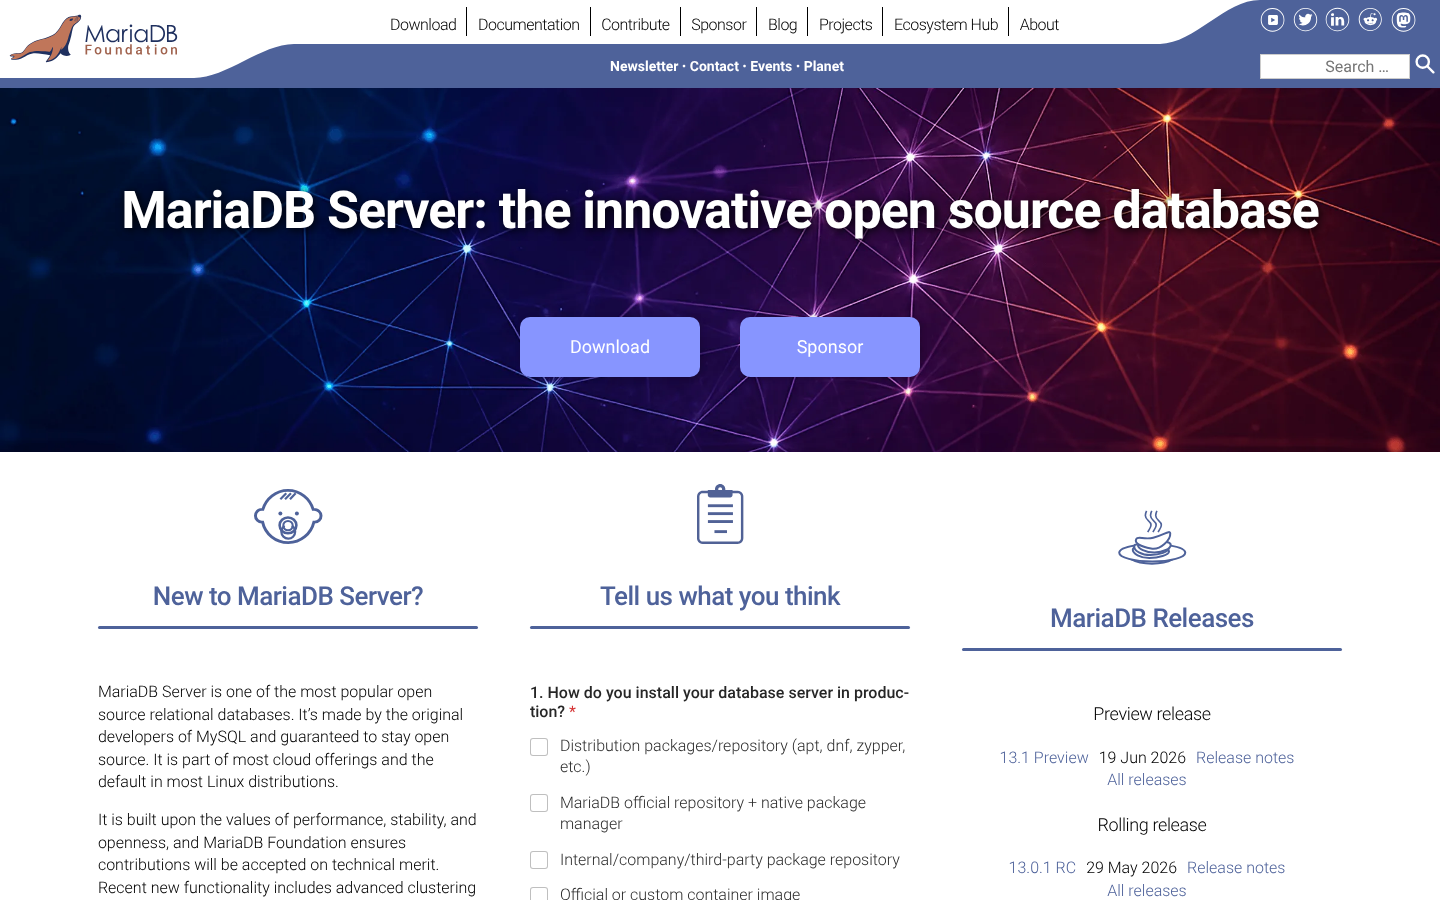Open the Download menu in the top navigation

click(423, 24)
